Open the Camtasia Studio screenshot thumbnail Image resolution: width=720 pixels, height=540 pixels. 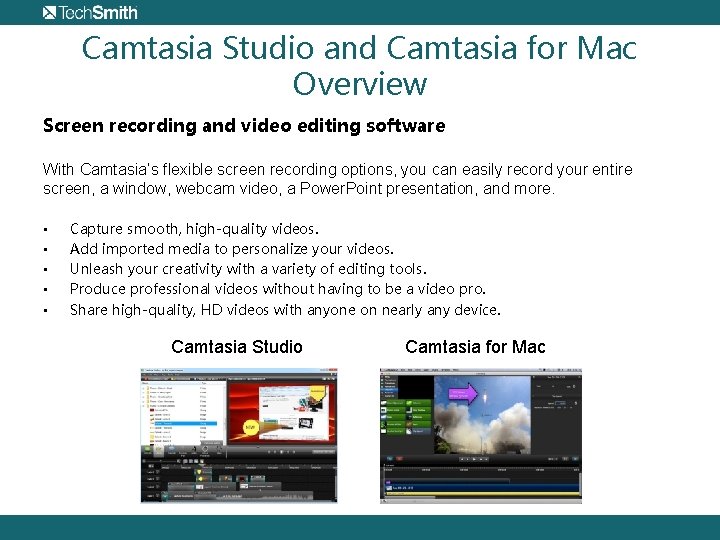point(239,435)
